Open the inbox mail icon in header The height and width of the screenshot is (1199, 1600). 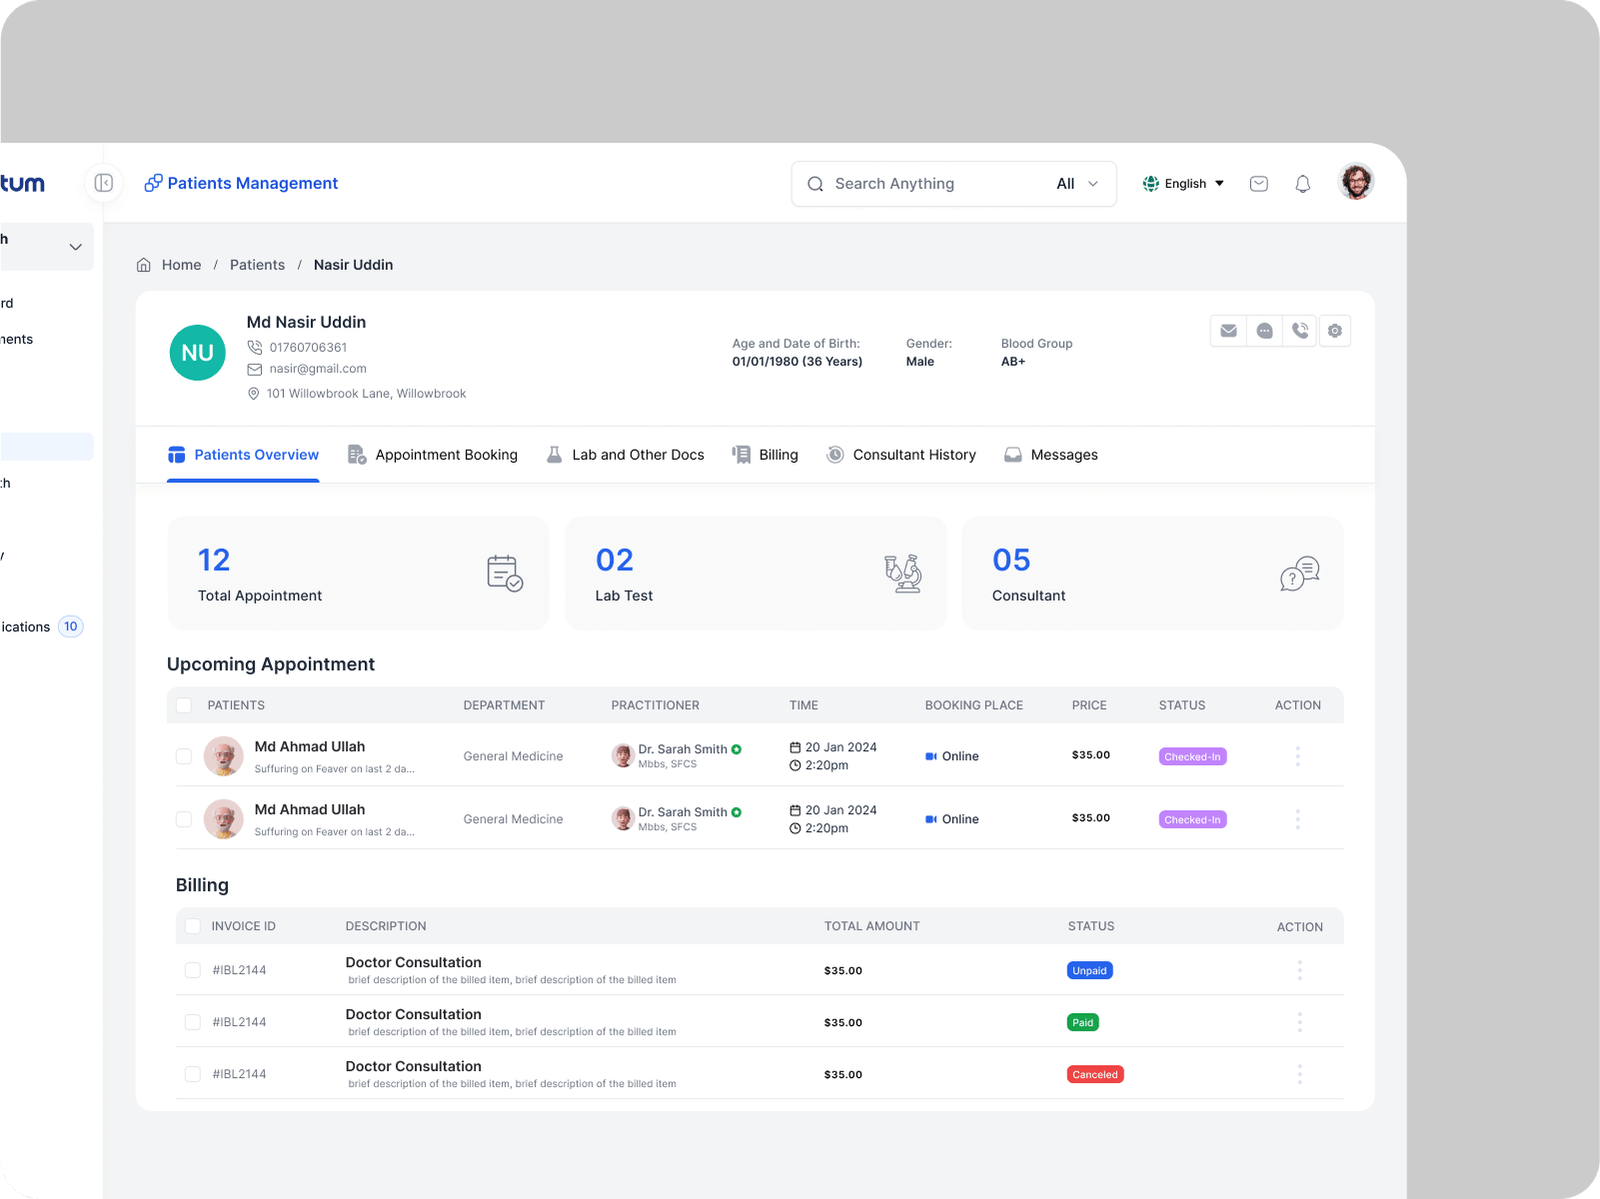click(1259, 184)
